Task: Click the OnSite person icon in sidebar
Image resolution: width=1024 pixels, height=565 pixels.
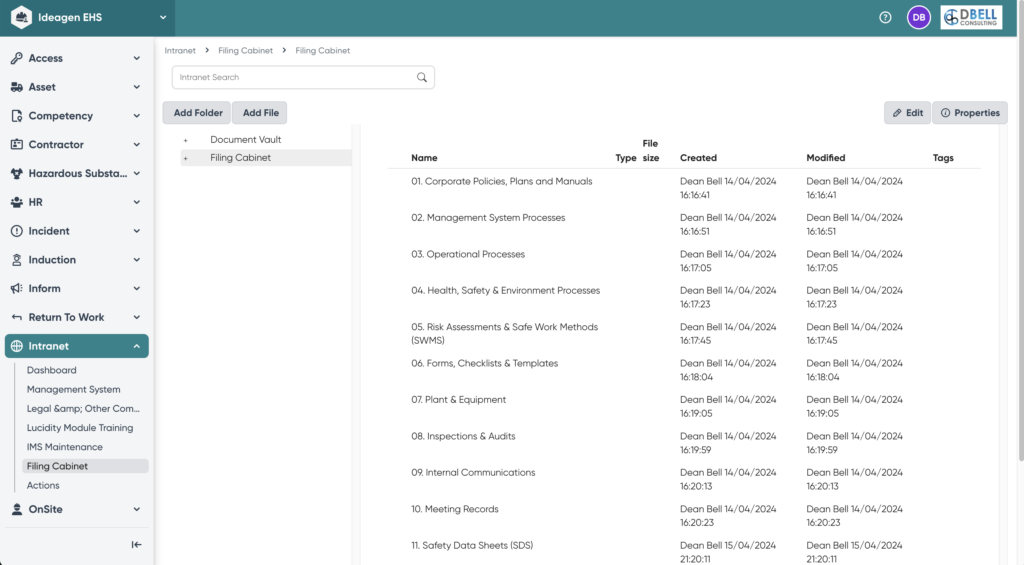Action: [x=16, y=509]
